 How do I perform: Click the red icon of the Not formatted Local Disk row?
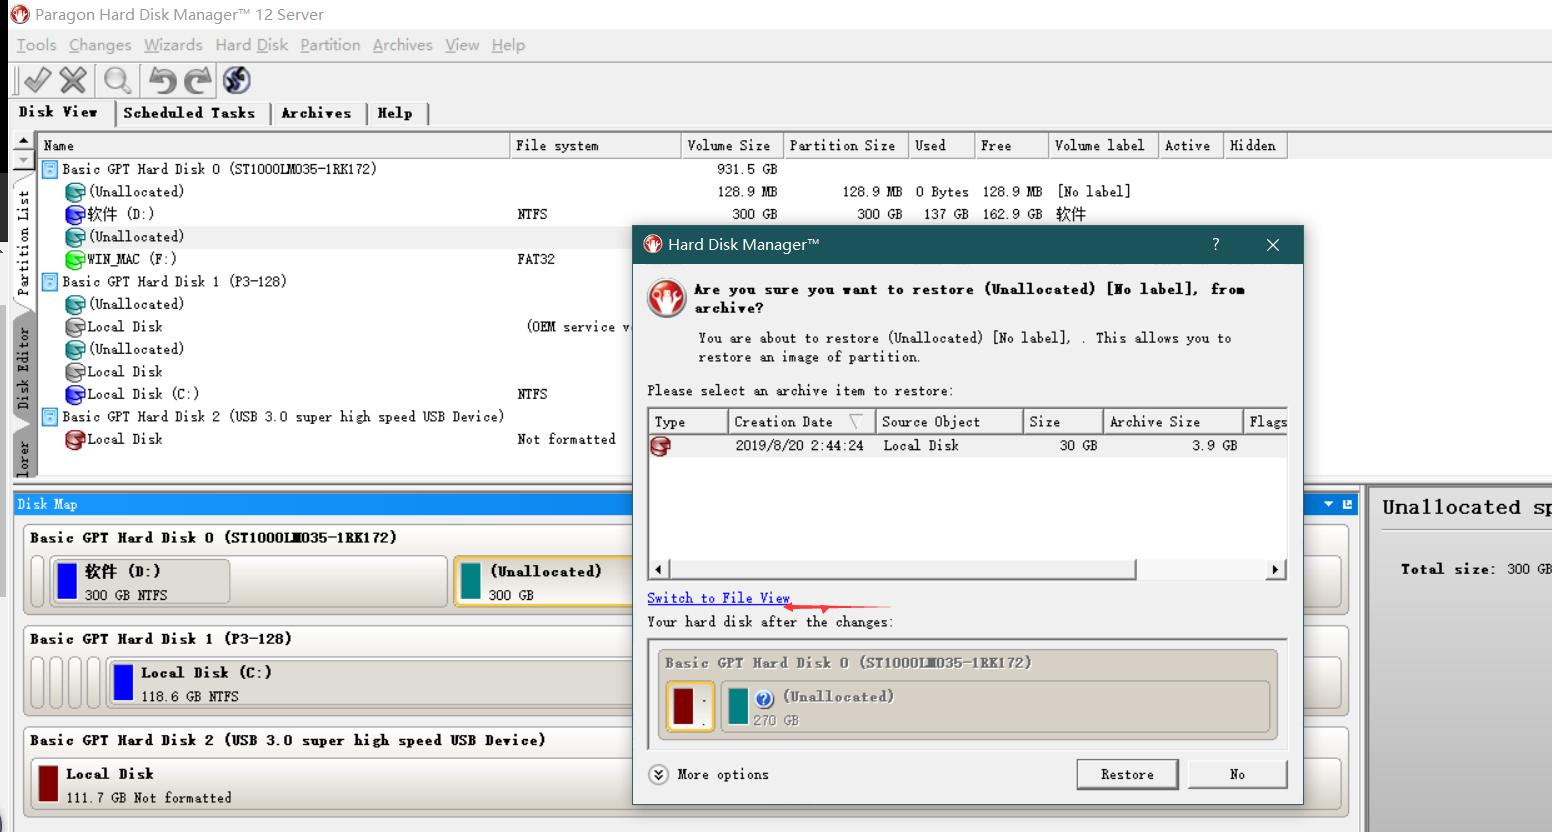(x=75, y=439)
